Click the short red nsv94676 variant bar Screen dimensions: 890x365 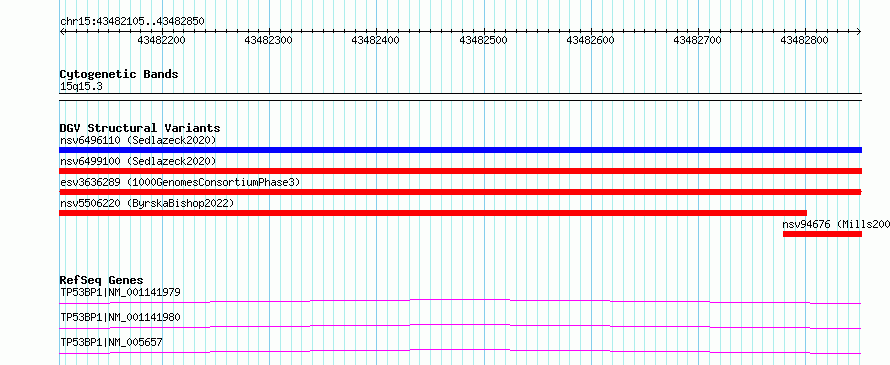822,234
